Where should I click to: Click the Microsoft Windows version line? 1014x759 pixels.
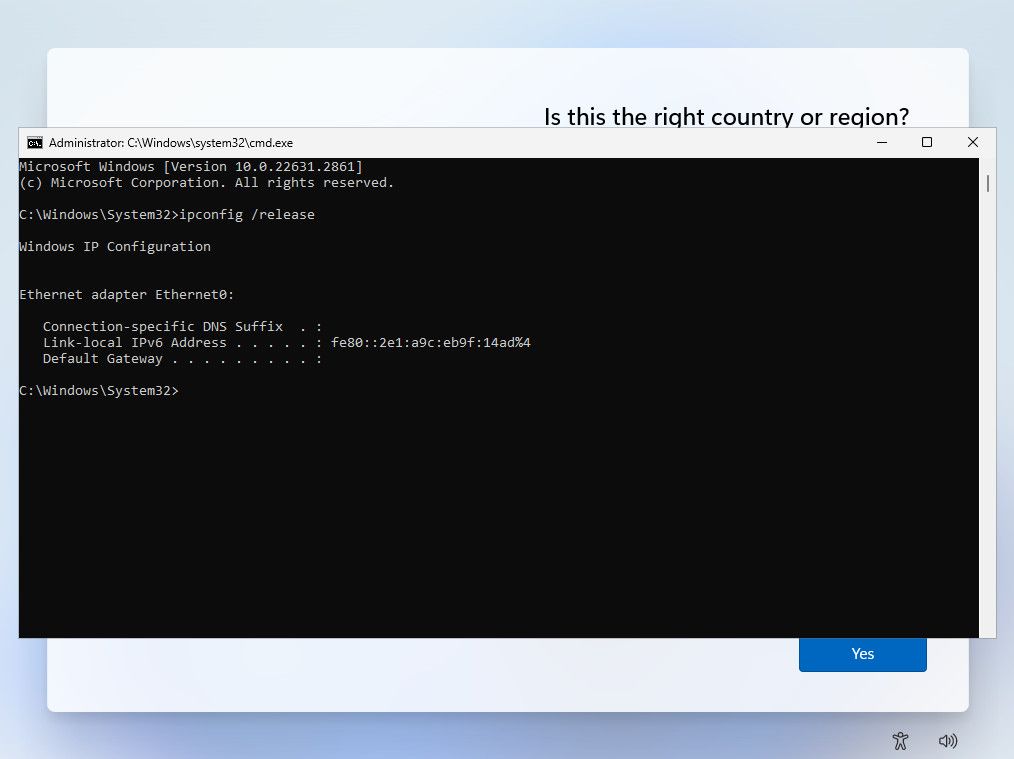point(191,167)
